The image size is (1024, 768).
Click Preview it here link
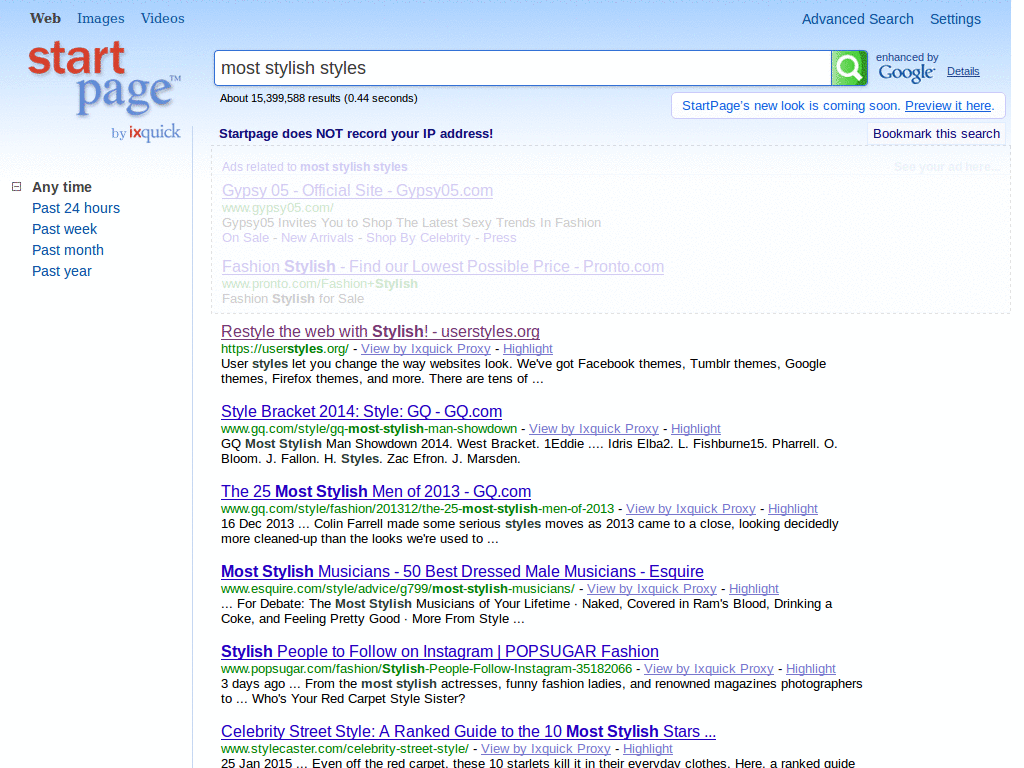click(948, 106)
